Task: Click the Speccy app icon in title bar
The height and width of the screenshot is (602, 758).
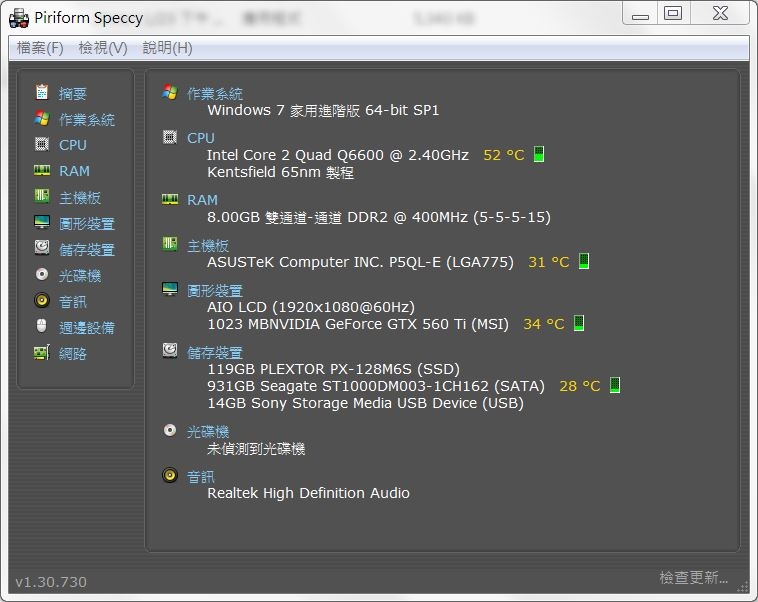Action: [19, 18]
